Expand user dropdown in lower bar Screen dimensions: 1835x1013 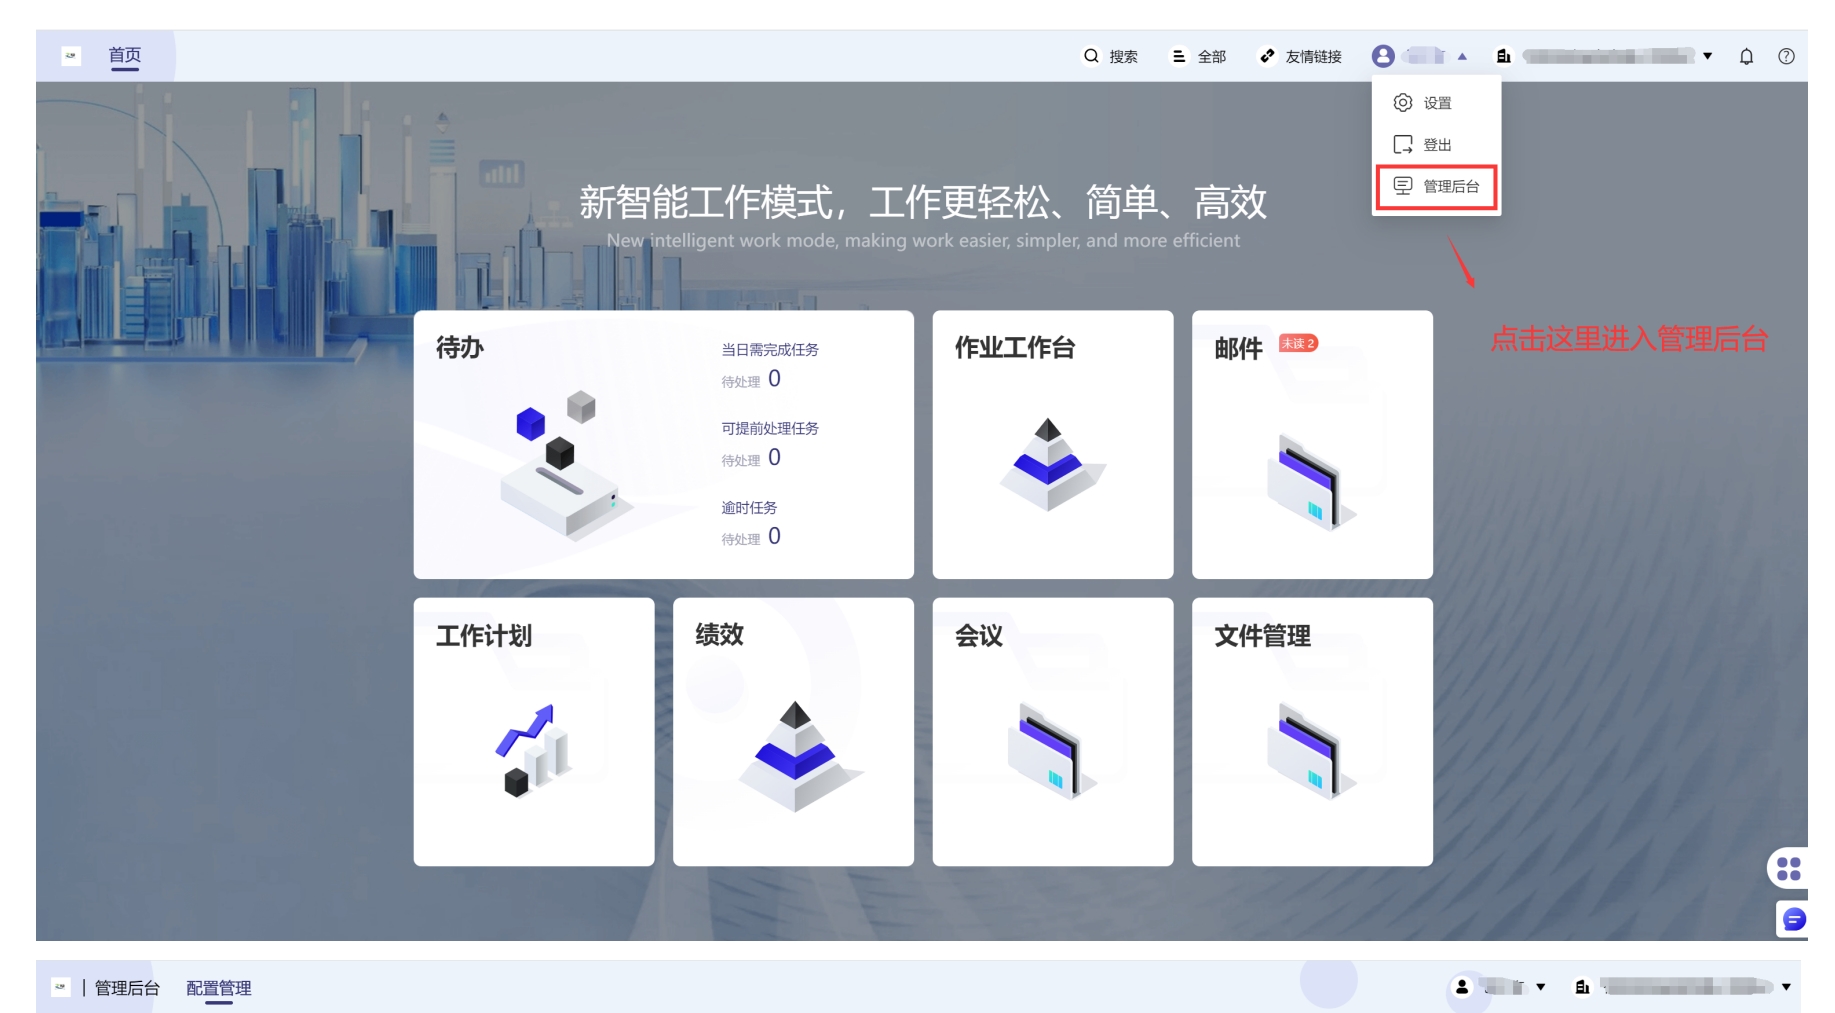coord(1541,987)
